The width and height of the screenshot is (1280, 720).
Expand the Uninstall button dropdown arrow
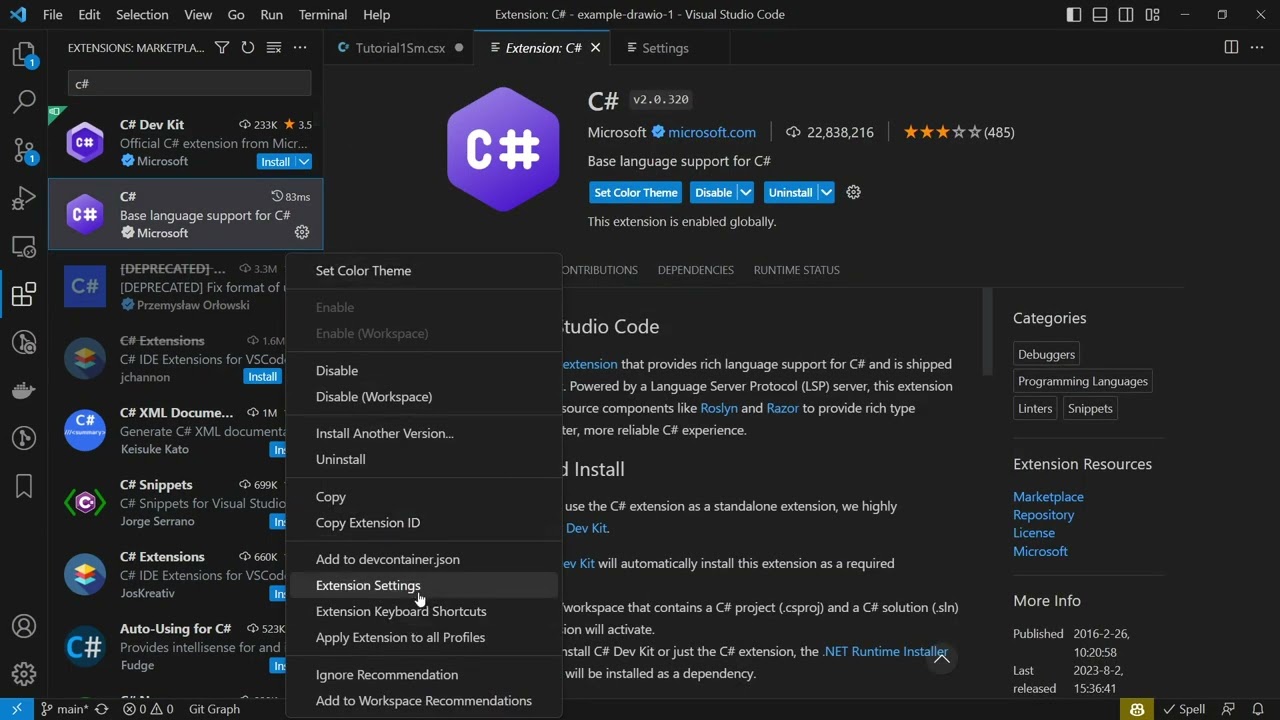point(826,193)
